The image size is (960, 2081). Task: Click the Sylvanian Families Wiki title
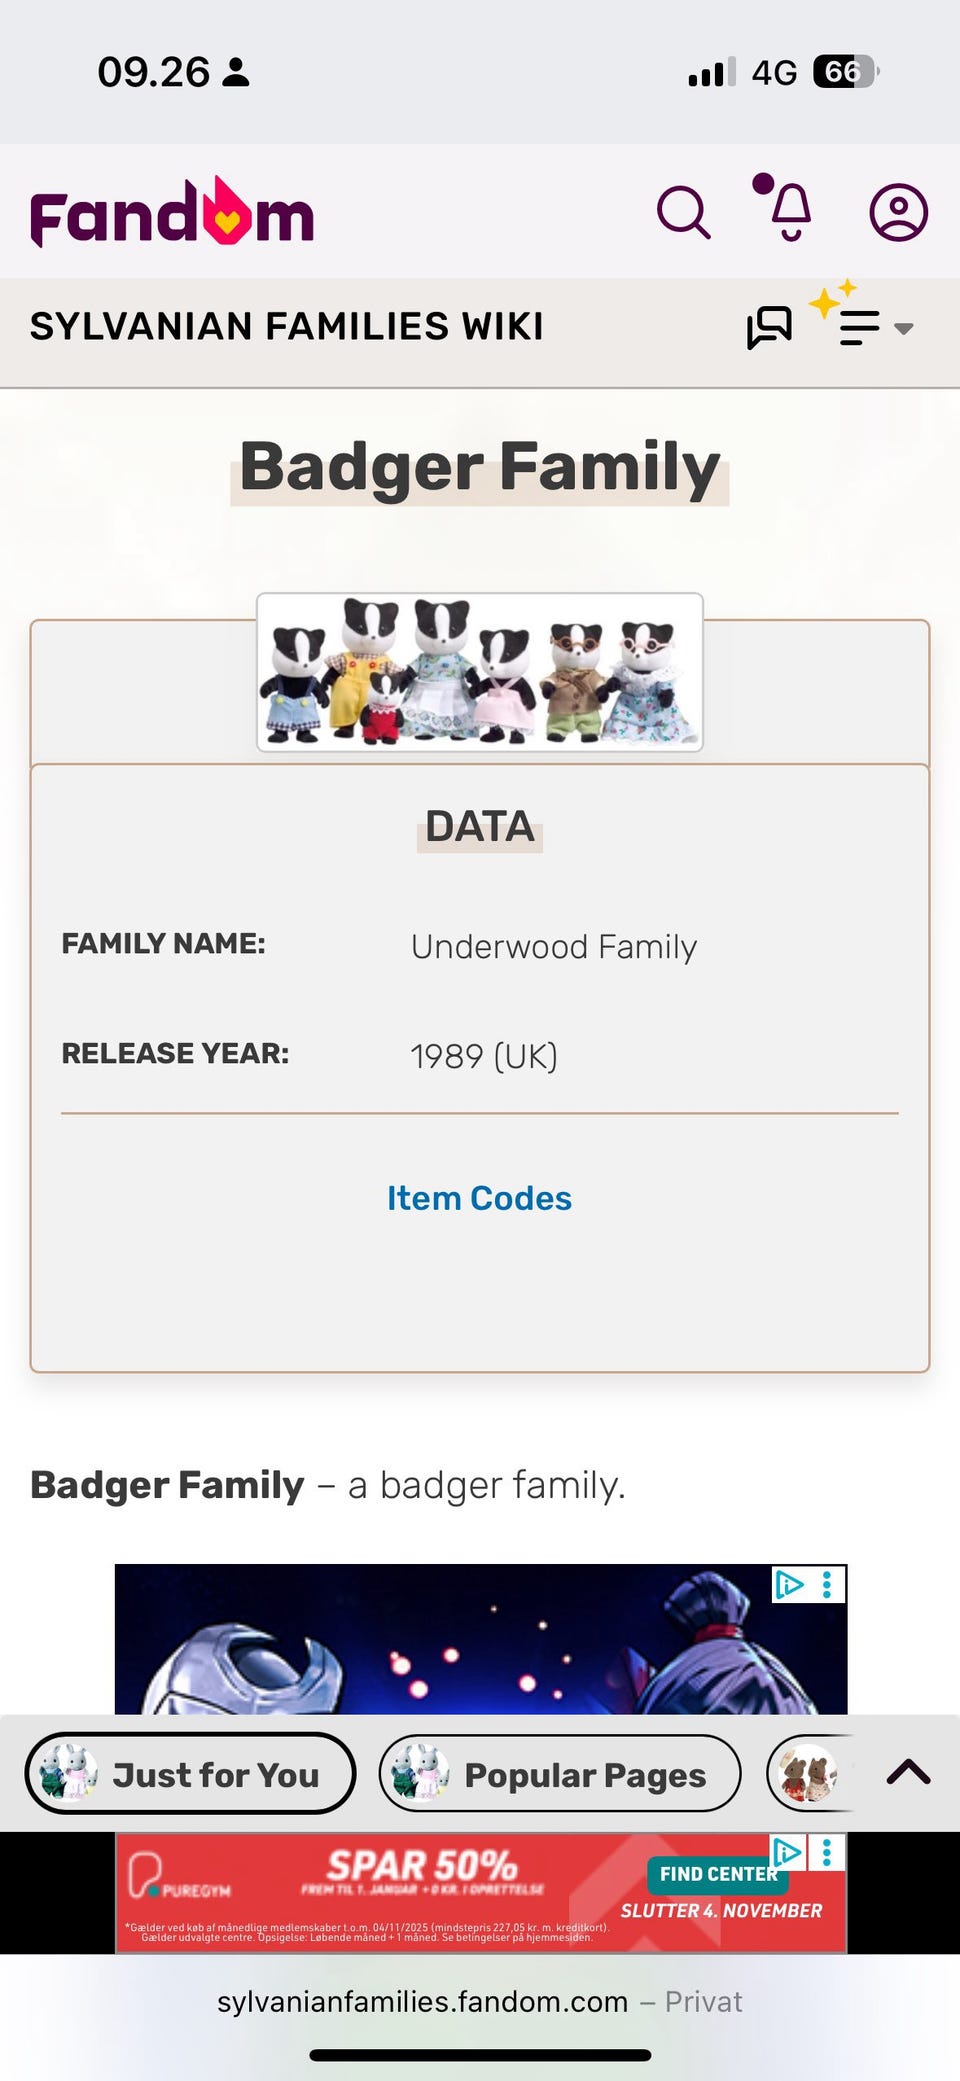click(x=287, y=327)
